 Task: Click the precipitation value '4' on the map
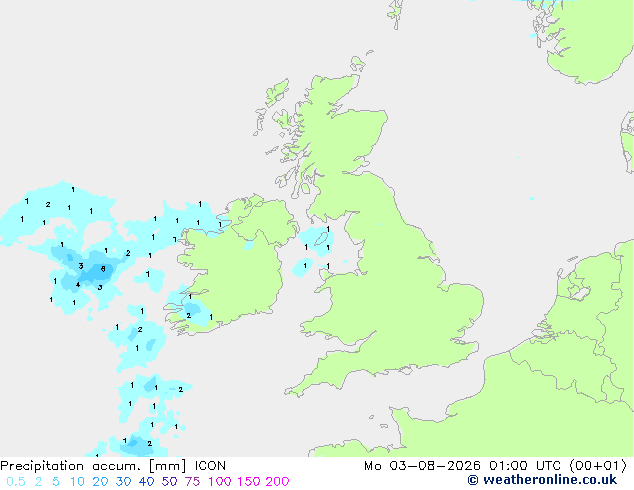click(78, 285)
